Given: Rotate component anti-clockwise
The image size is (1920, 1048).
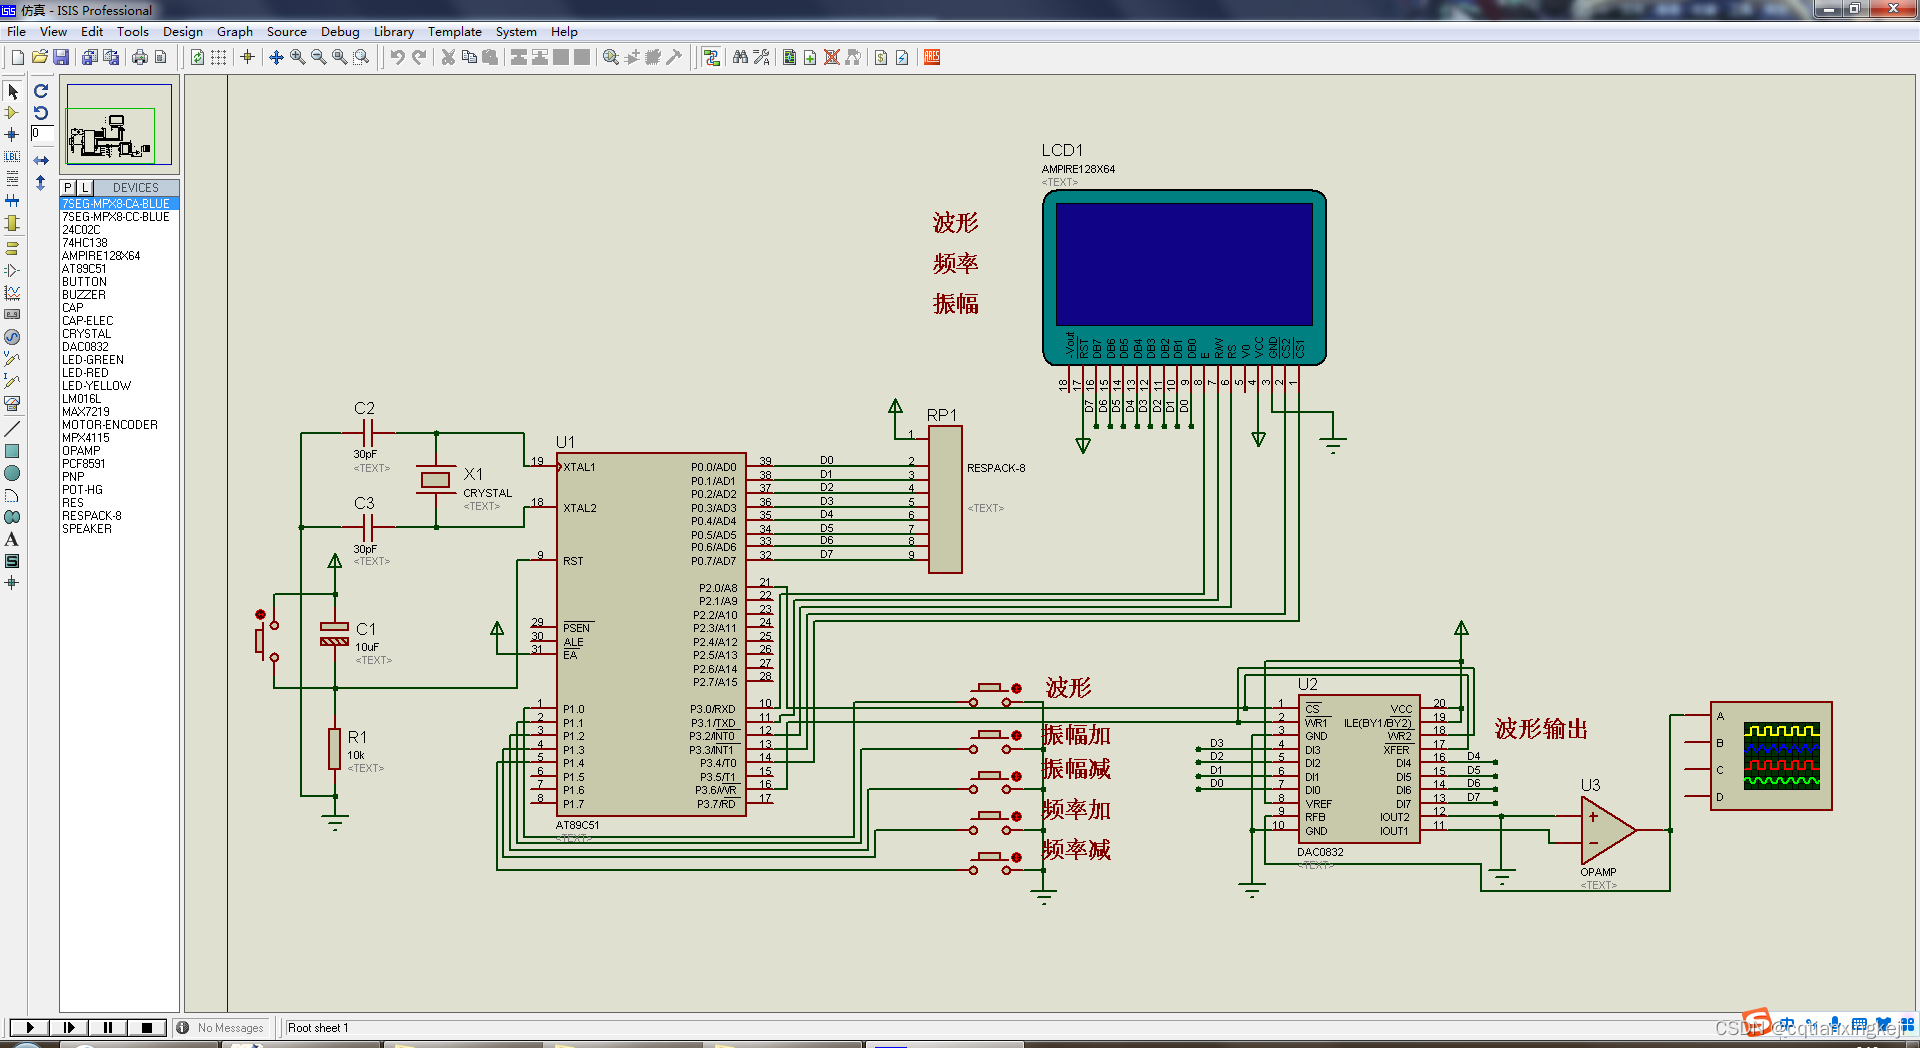Looking at the screenshot, I should (x=41, y=113).
